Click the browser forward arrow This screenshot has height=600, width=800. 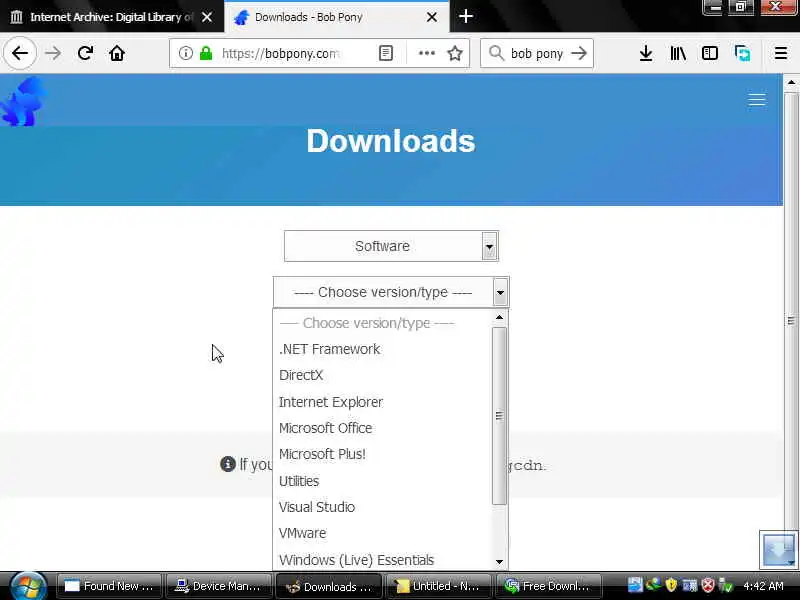coord(52,53)
